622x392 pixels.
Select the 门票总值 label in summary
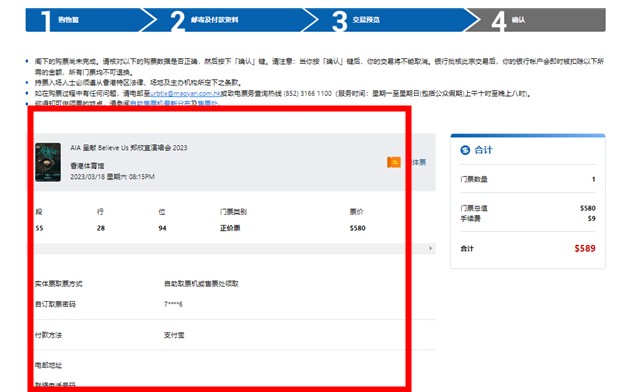[x=474, y=208]
